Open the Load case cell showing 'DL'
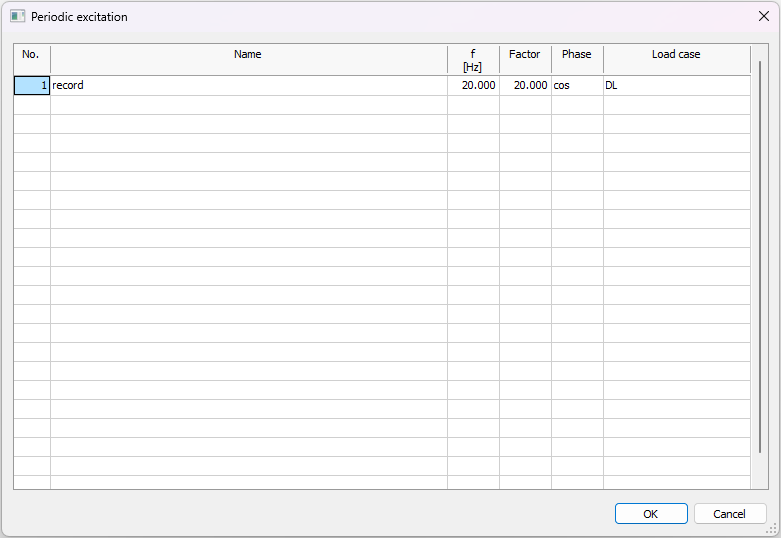The width and height of the screenshot is (781, 538). (676, 86)
